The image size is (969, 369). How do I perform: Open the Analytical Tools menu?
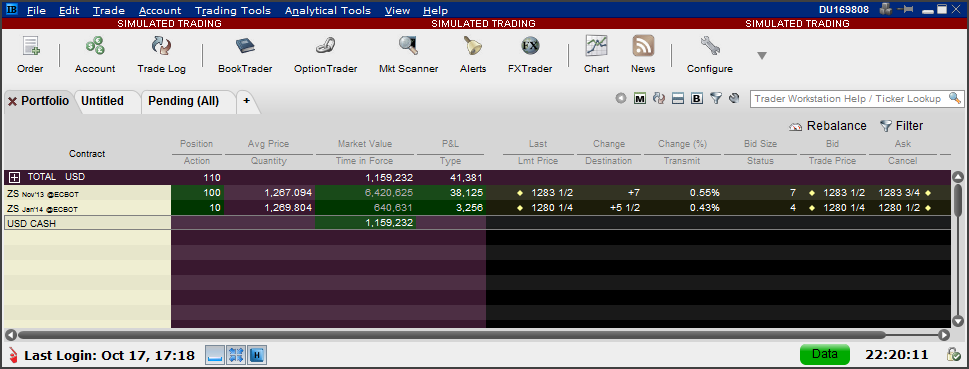click(x=328, y=11)
